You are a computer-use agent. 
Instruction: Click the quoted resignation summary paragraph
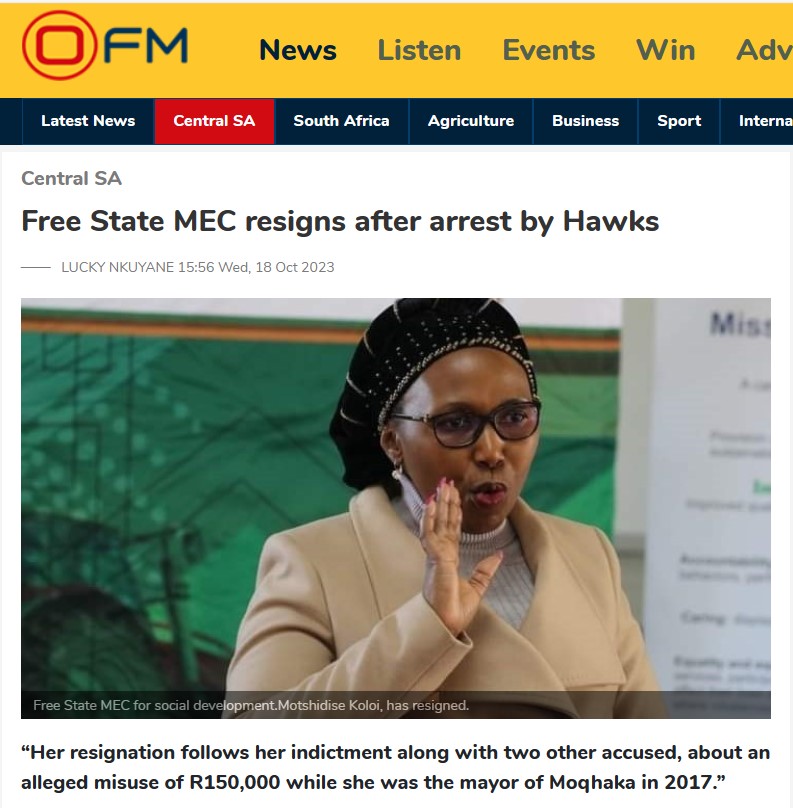coord(396,767)
